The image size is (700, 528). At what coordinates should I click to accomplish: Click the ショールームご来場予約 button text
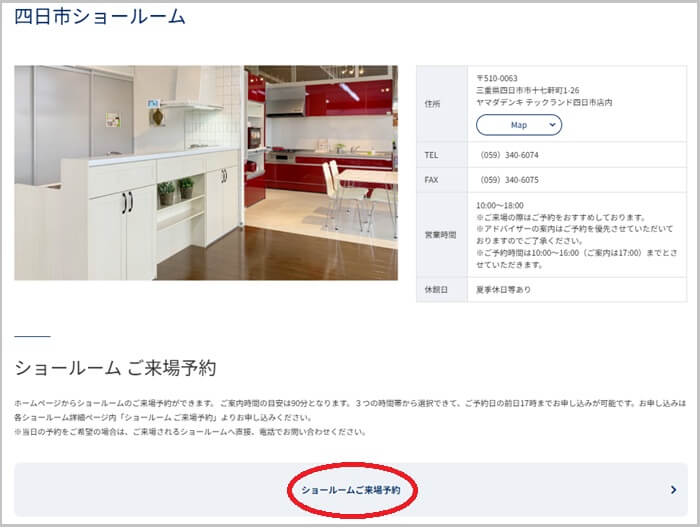point(350,490)
